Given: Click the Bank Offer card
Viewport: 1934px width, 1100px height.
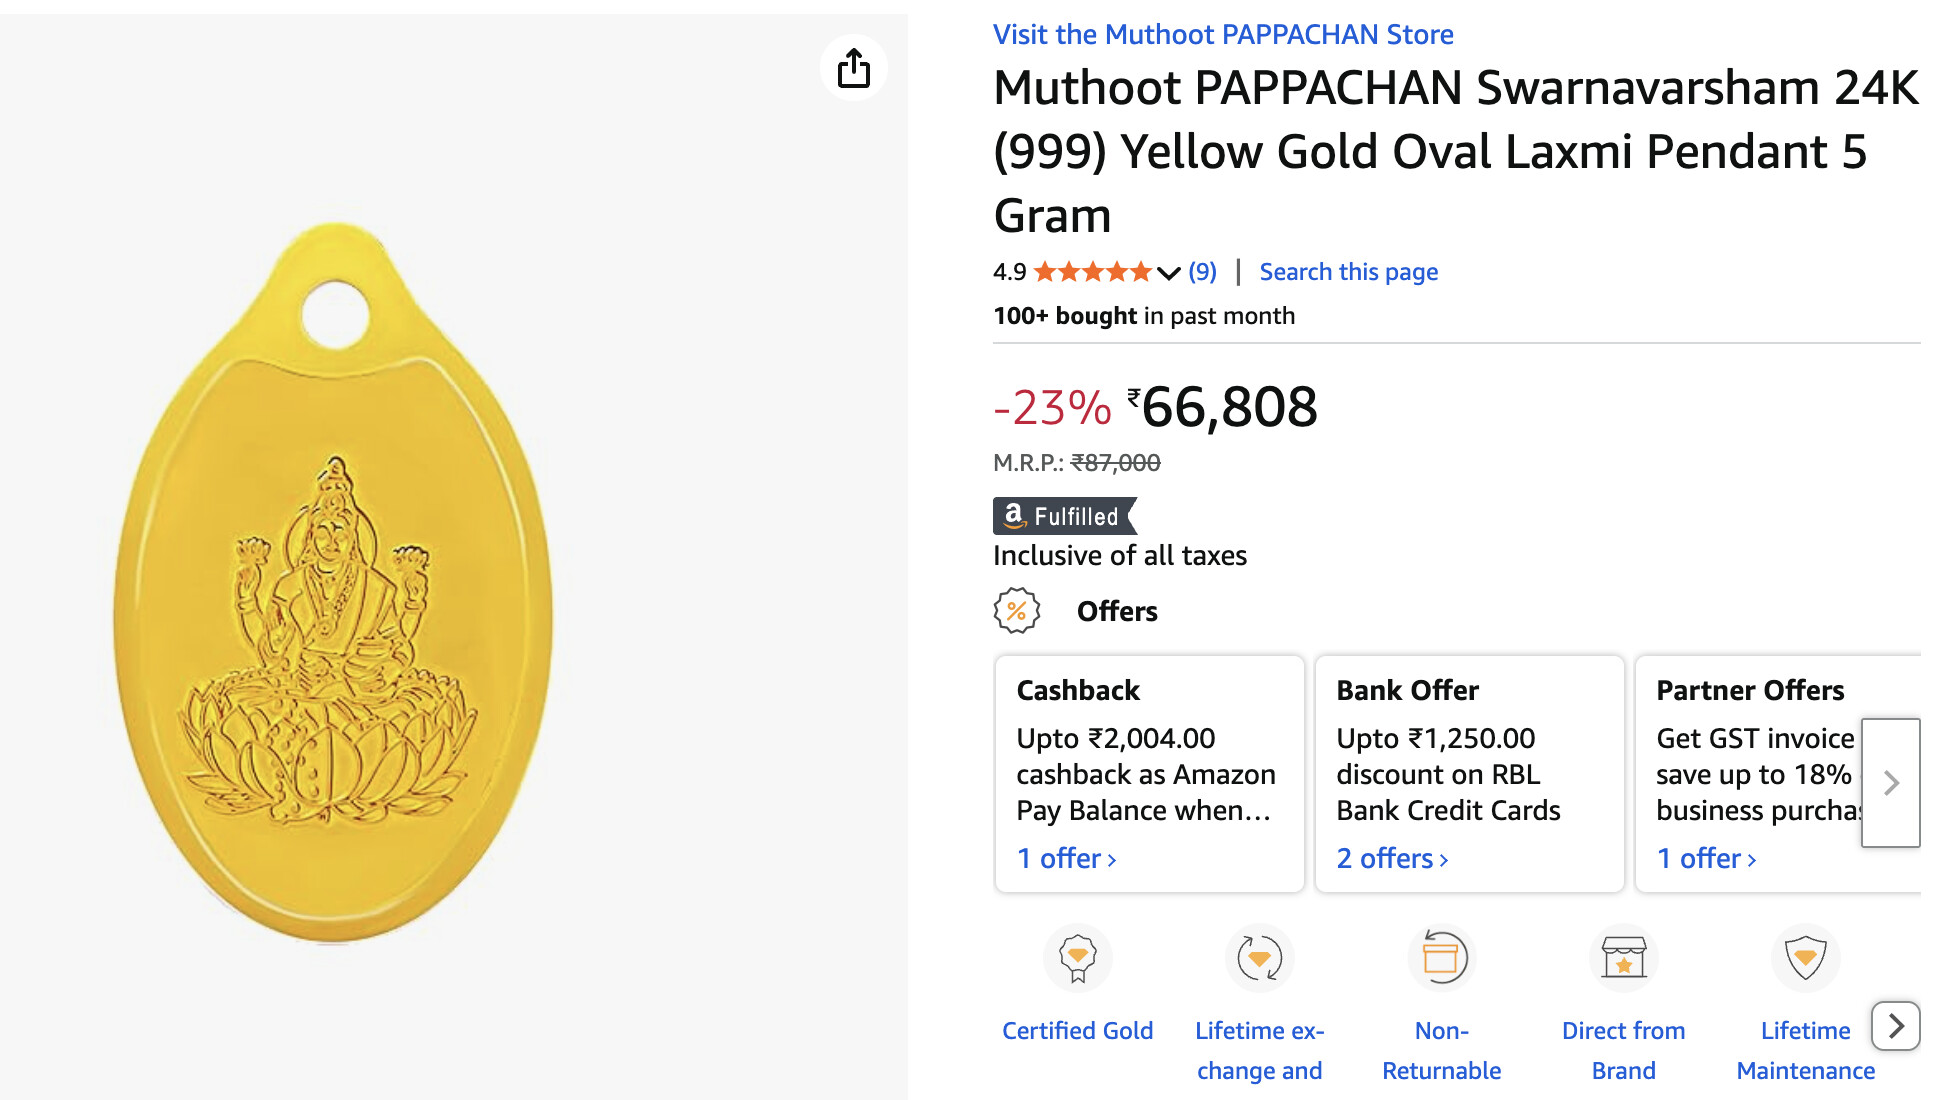Looking at the screenshot, I should point(1468,772).
